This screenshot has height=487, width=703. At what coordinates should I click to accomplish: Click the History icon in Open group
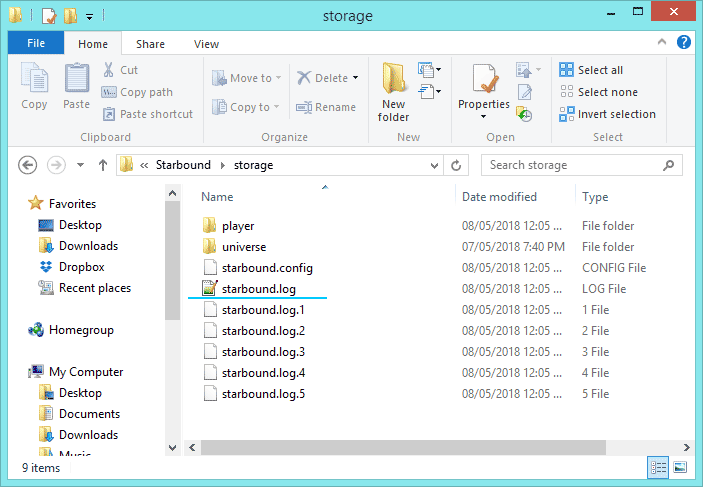click(x=524, y=114)
